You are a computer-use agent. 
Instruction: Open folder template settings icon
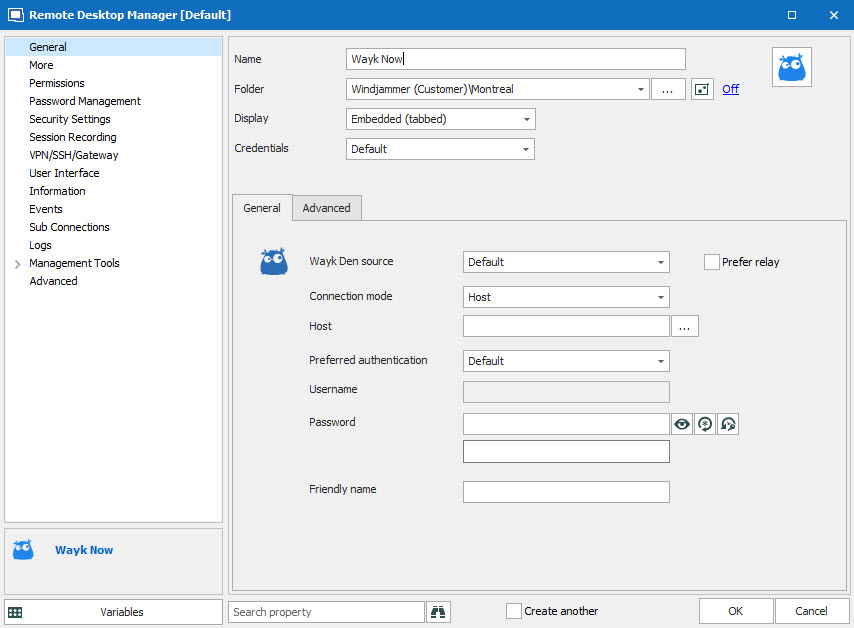click(702, 89)
